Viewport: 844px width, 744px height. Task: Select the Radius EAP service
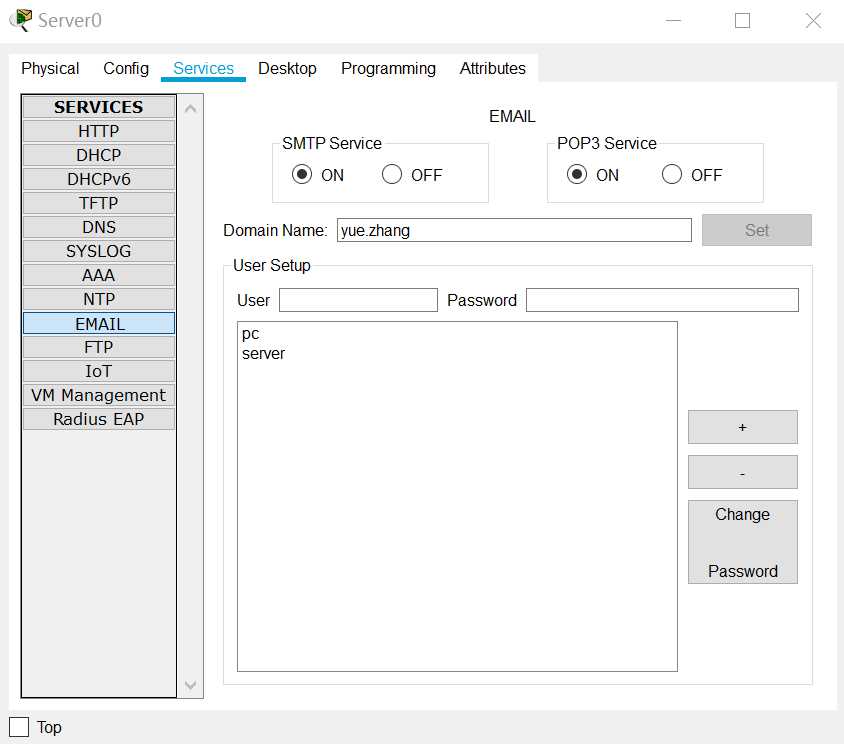99,419
